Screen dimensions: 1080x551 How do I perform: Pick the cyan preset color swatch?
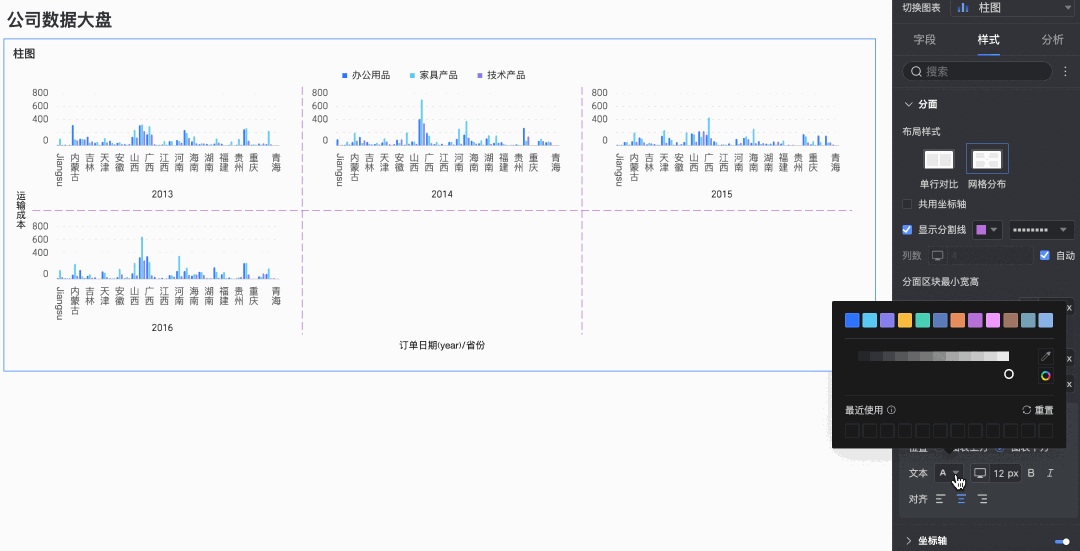tap(870, 320)
